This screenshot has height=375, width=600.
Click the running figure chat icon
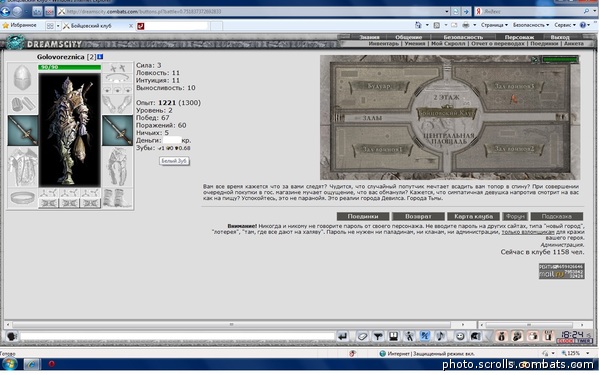pyautogui.click(x=409, y=336)
